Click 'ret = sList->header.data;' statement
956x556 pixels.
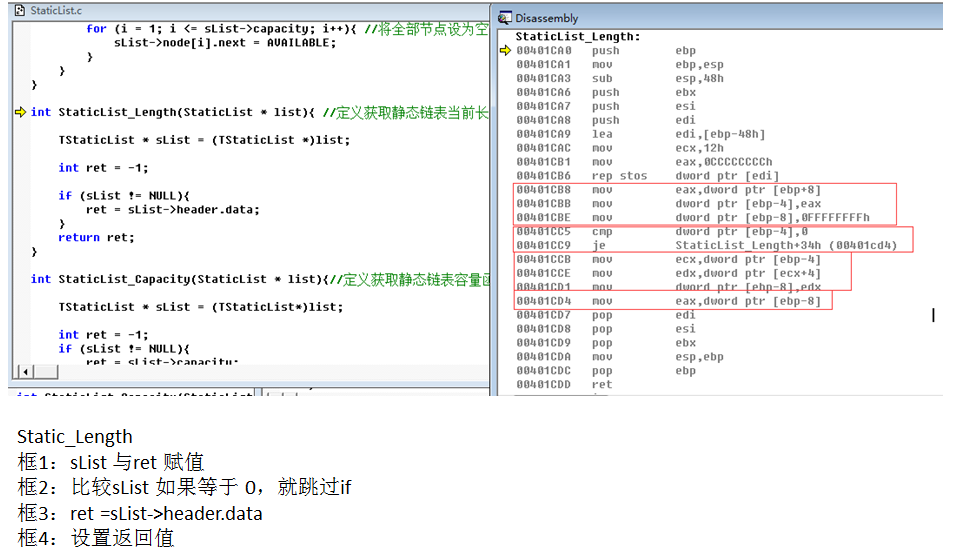click(173, 210)
